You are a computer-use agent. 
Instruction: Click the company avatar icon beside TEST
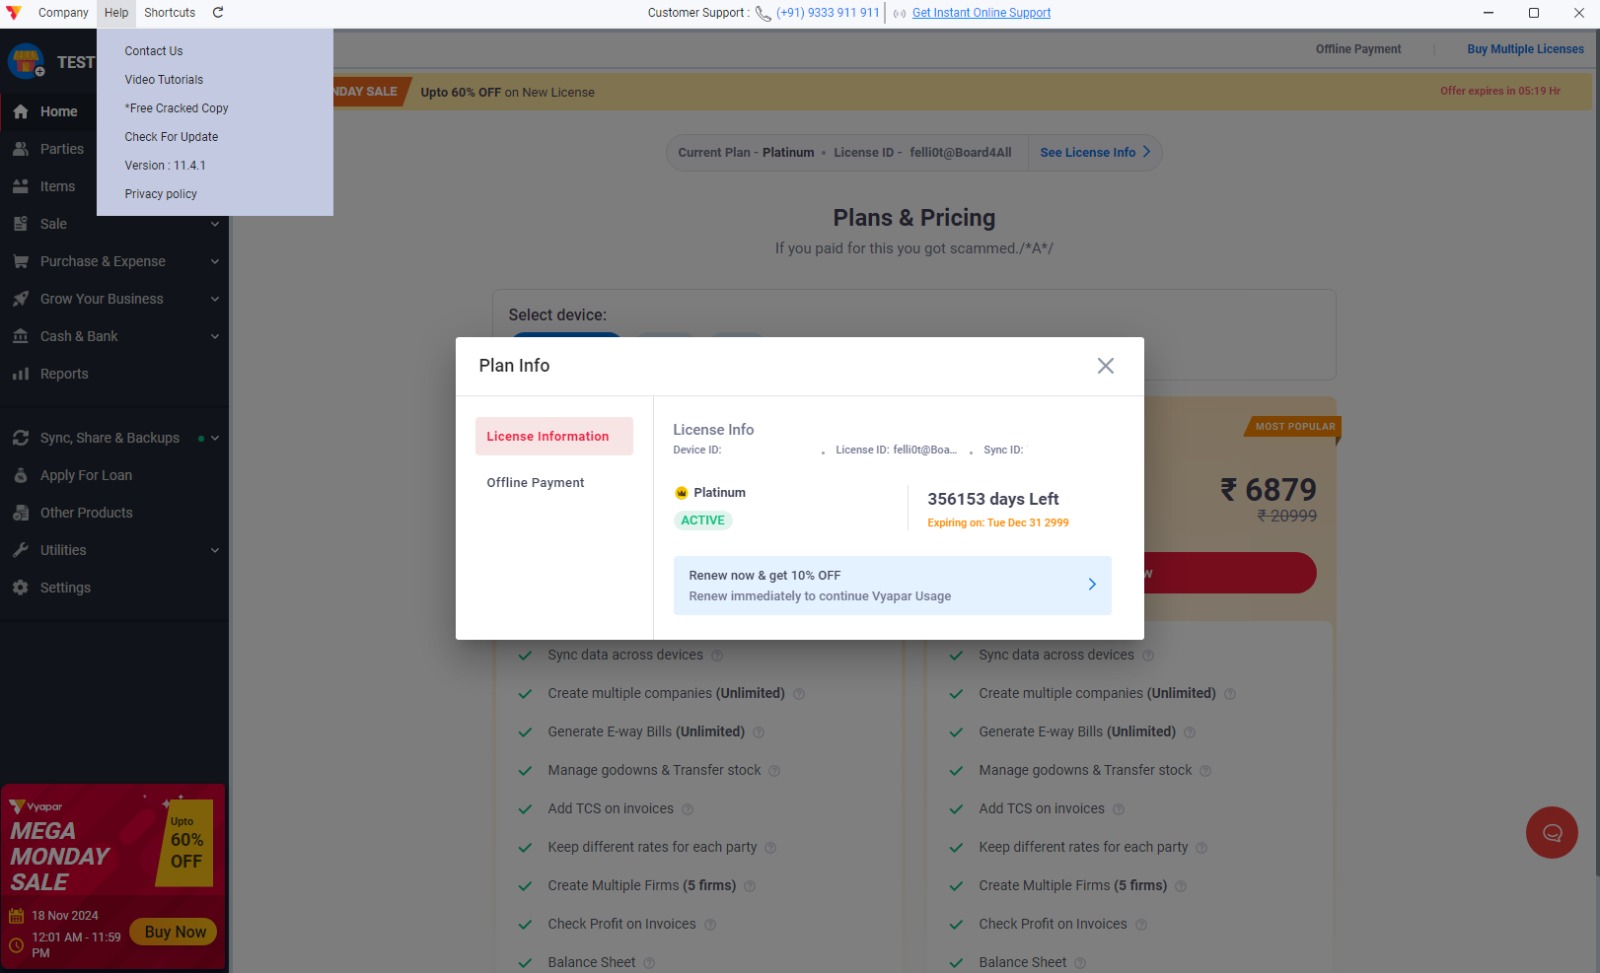click(x=26, y=61)
